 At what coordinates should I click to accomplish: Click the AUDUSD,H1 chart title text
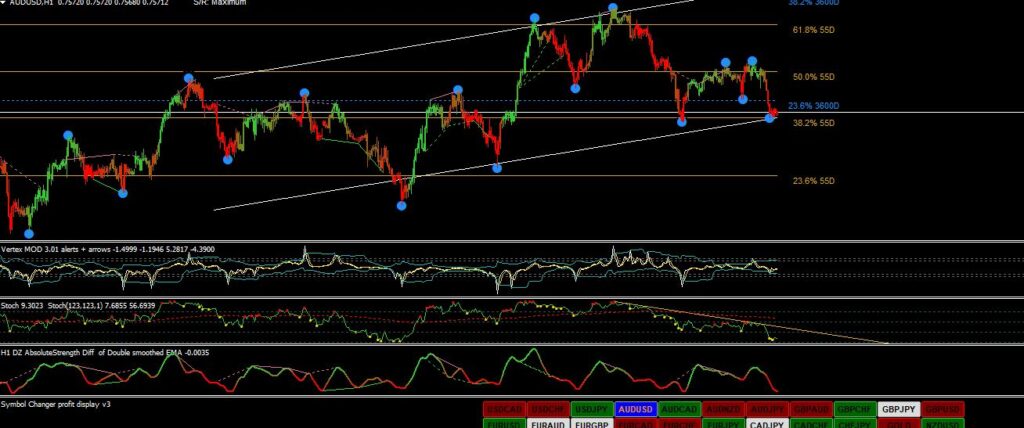31,3
